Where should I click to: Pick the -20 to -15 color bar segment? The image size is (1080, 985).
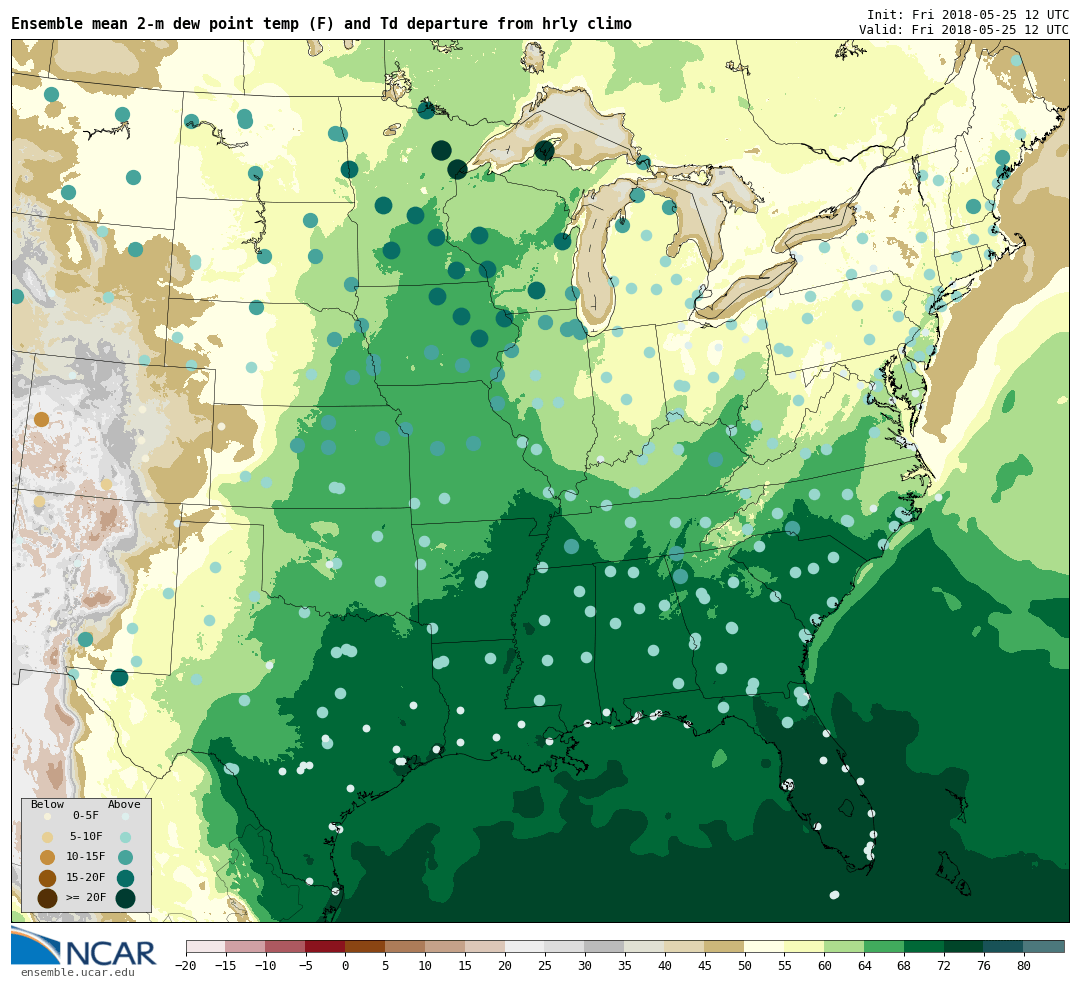(206, 946)
